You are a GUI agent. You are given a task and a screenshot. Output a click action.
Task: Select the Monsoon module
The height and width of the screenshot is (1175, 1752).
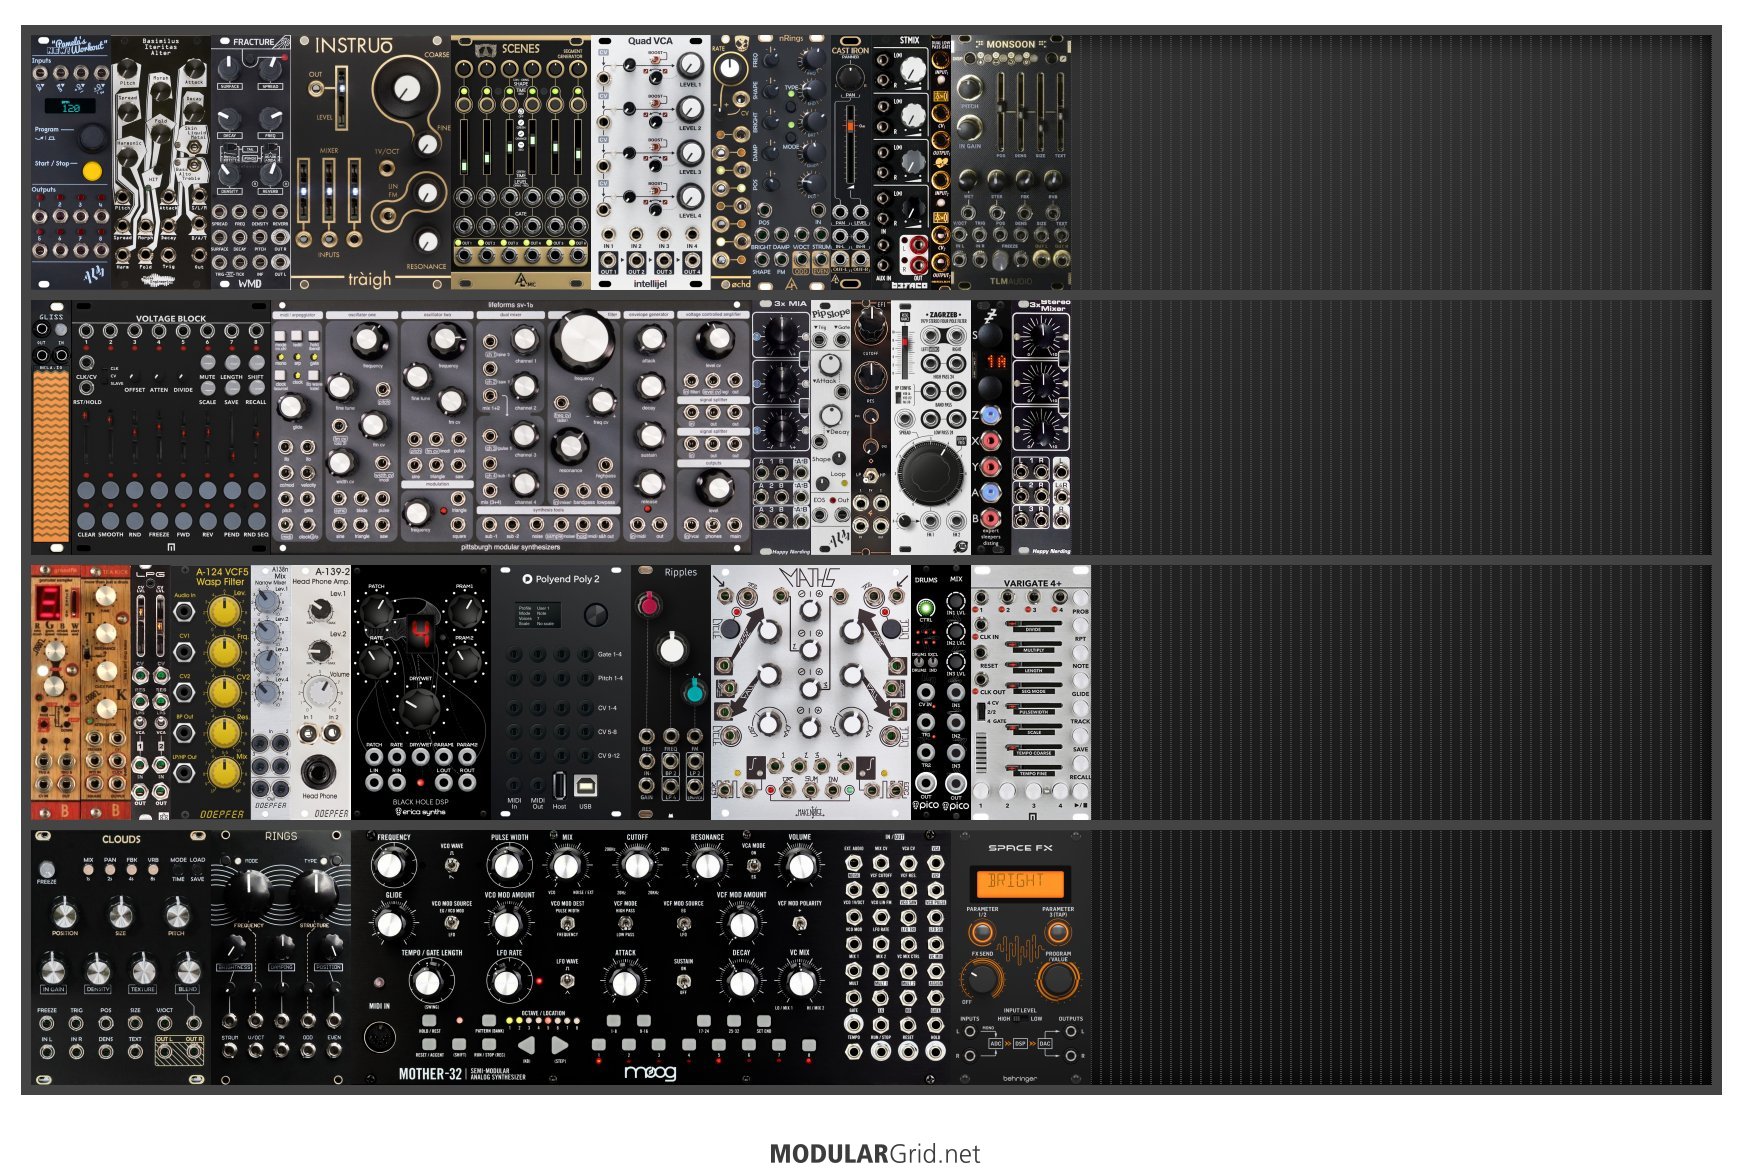1011,162
